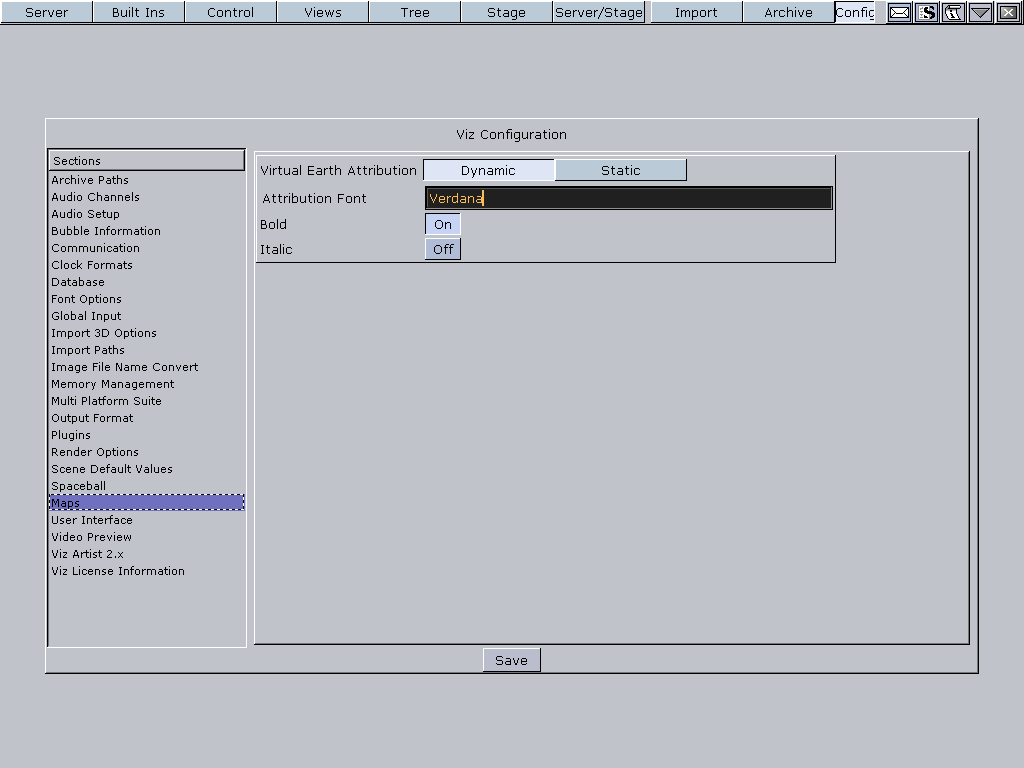Open the Built Ins tab

(138, 13)
